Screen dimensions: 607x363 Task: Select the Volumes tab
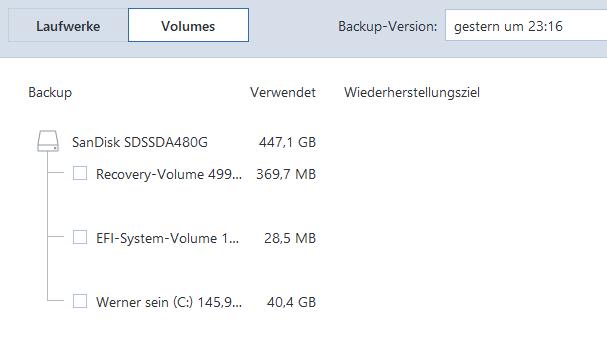[x=188, y=26]
